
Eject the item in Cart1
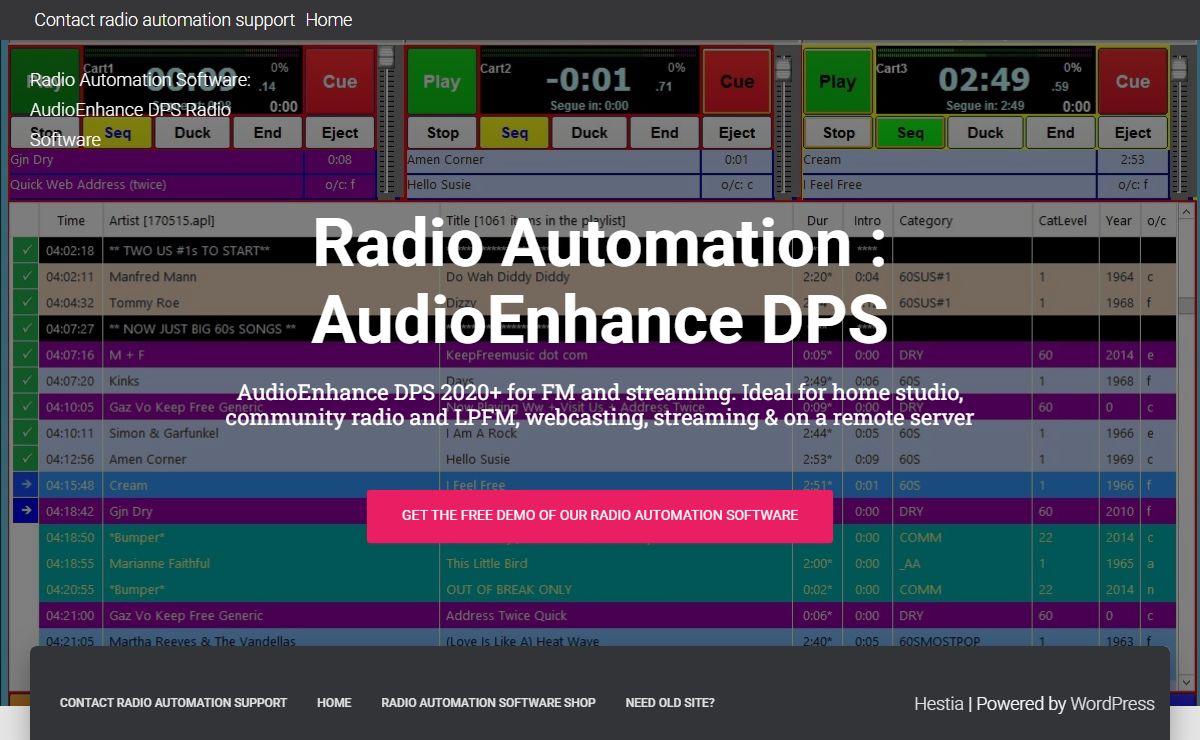340,132
